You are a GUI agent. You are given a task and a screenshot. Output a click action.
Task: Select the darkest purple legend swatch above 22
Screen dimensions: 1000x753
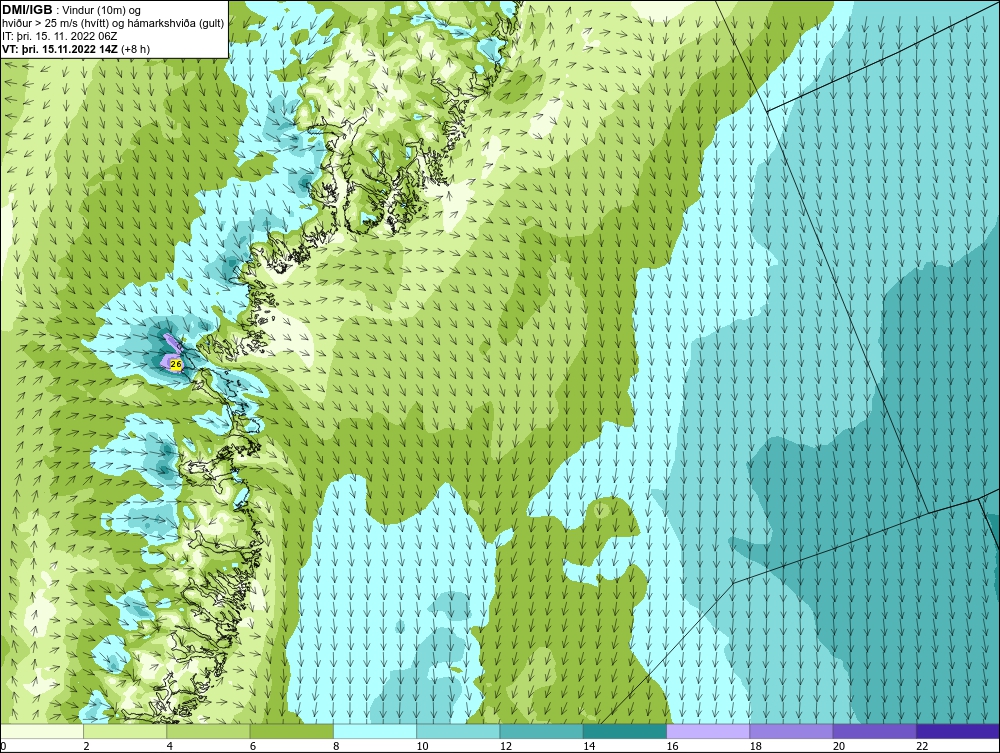pyautogui.click(x=958, y=731)
